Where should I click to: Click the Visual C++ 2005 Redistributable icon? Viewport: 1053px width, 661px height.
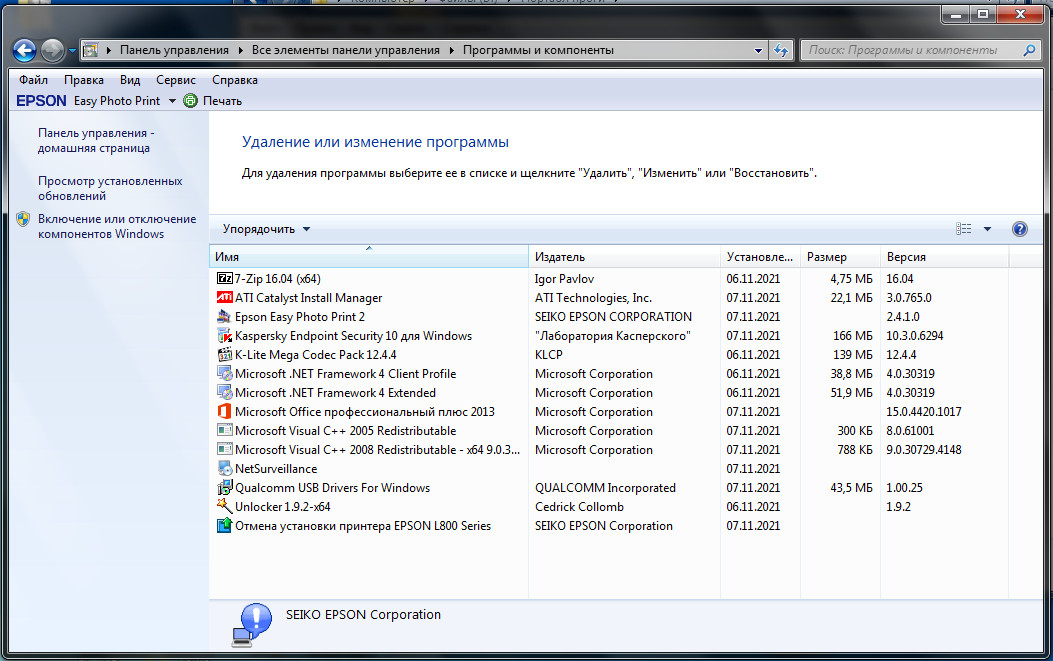224,430
